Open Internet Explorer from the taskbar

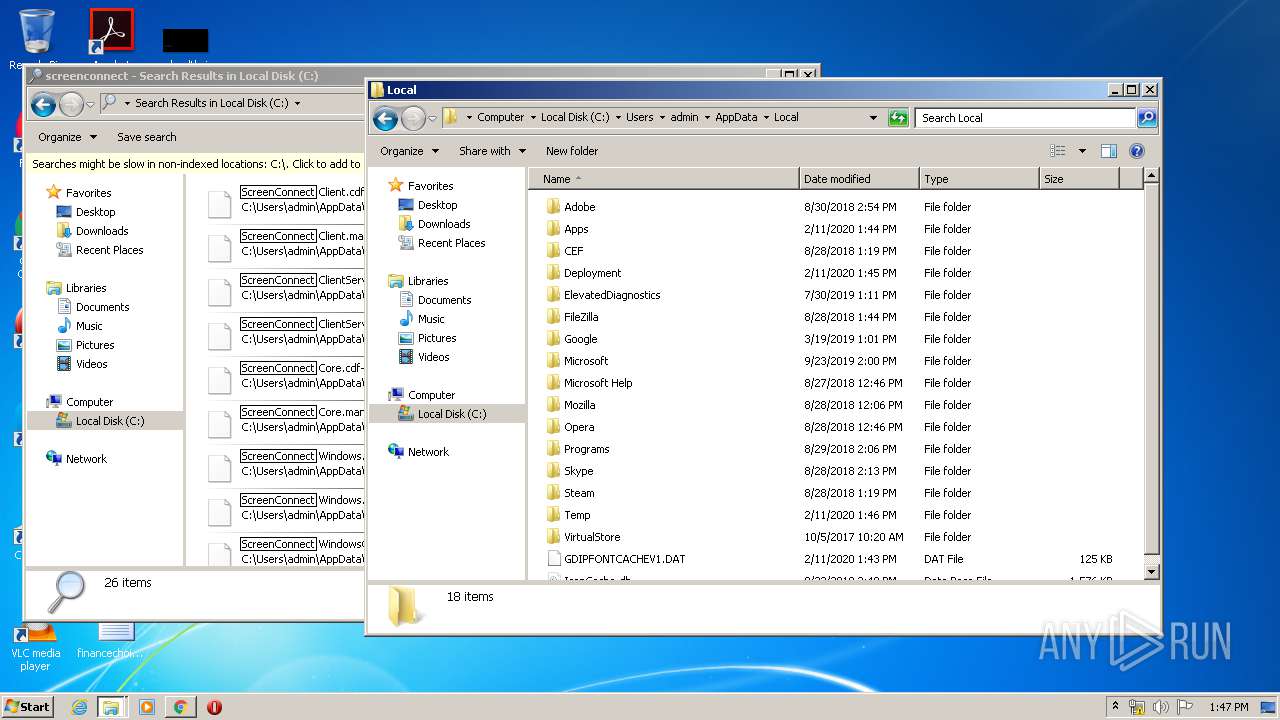click(x=79, y=707)
